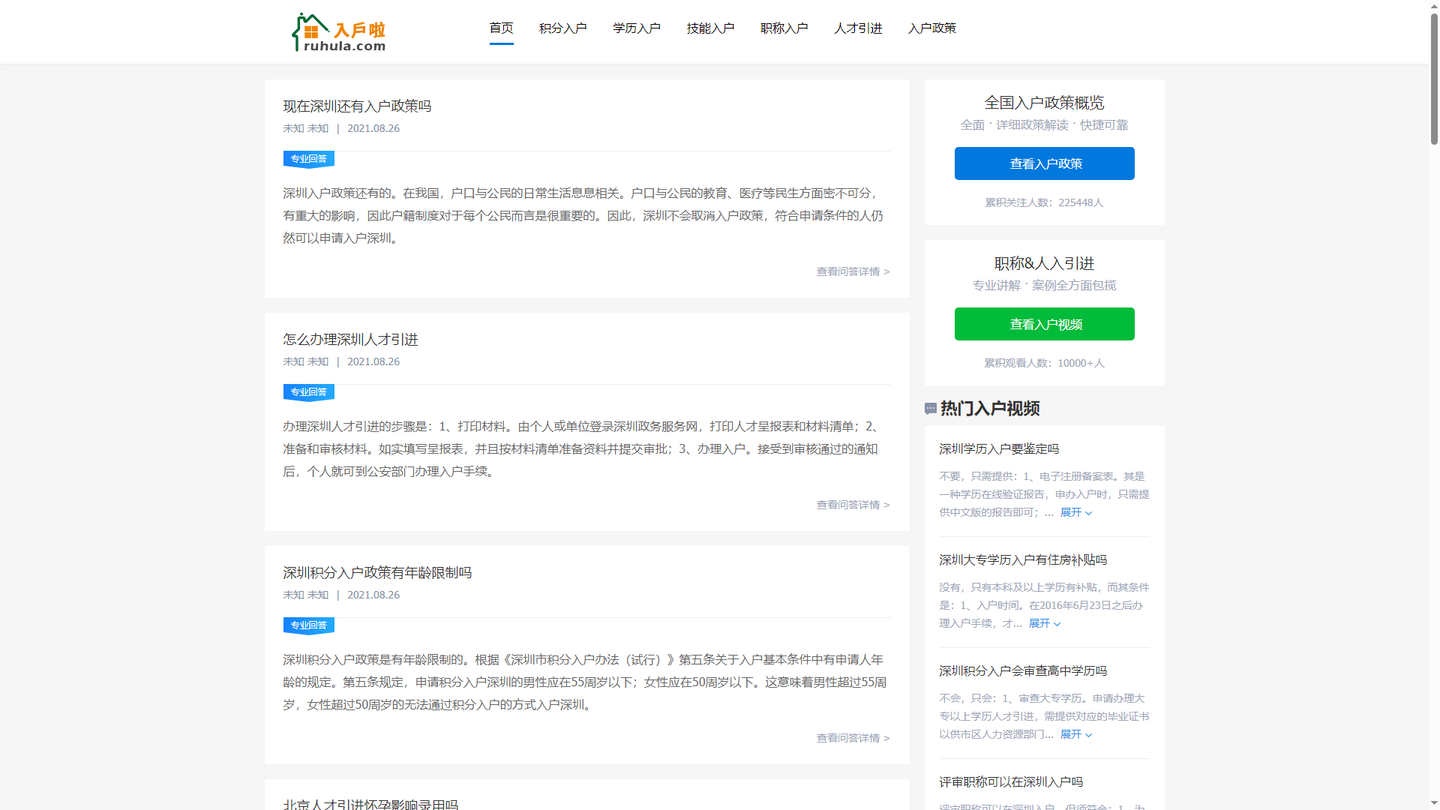Screen dimensions: 1440x810
Task: Expand 展开 under 深圳积分入户会审查高中学历吗
Action: [x=1076, y=735]
